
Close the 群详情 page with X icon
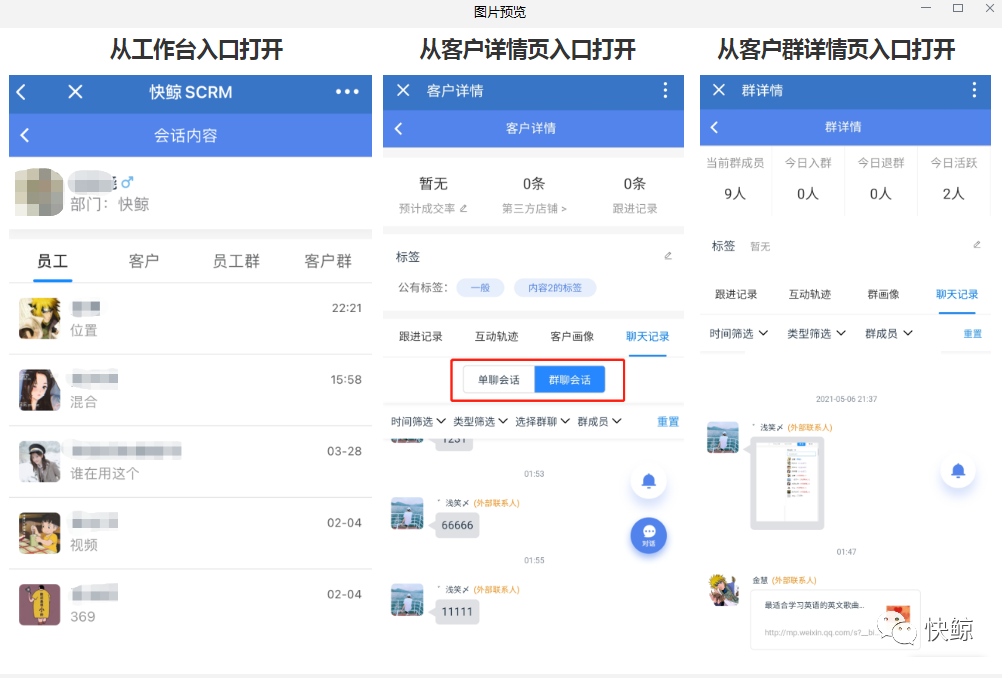pos(719,89)
